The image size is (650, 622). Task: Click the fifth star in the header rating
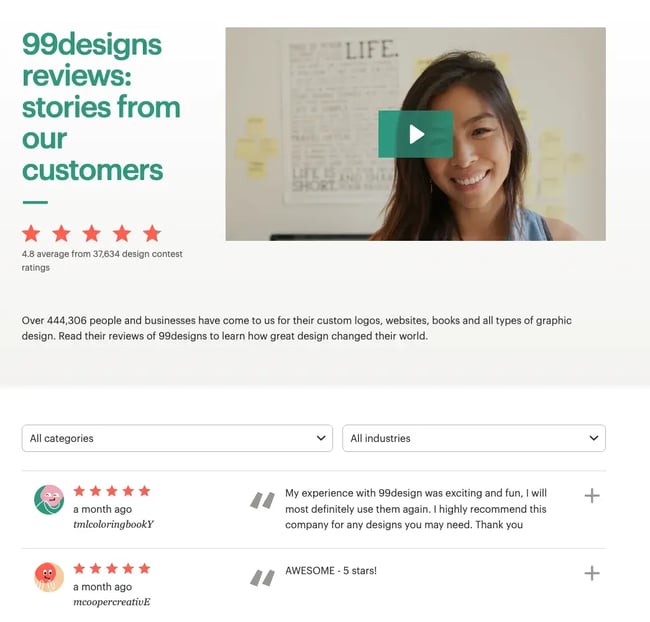(x=152, y=233)
